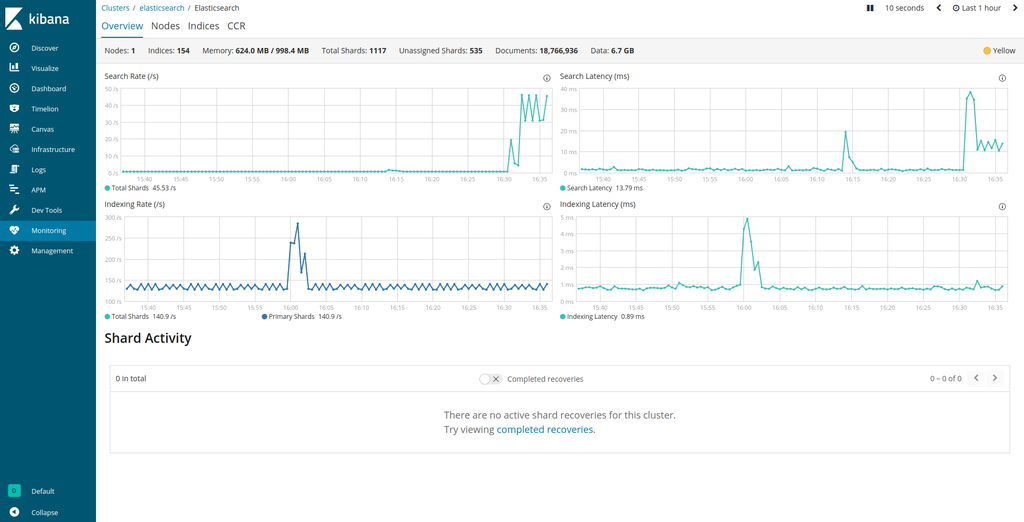Viewport: 1024px width, 522px height.
Task: Switch to the Nodes tab
Action: click(165, 26)
